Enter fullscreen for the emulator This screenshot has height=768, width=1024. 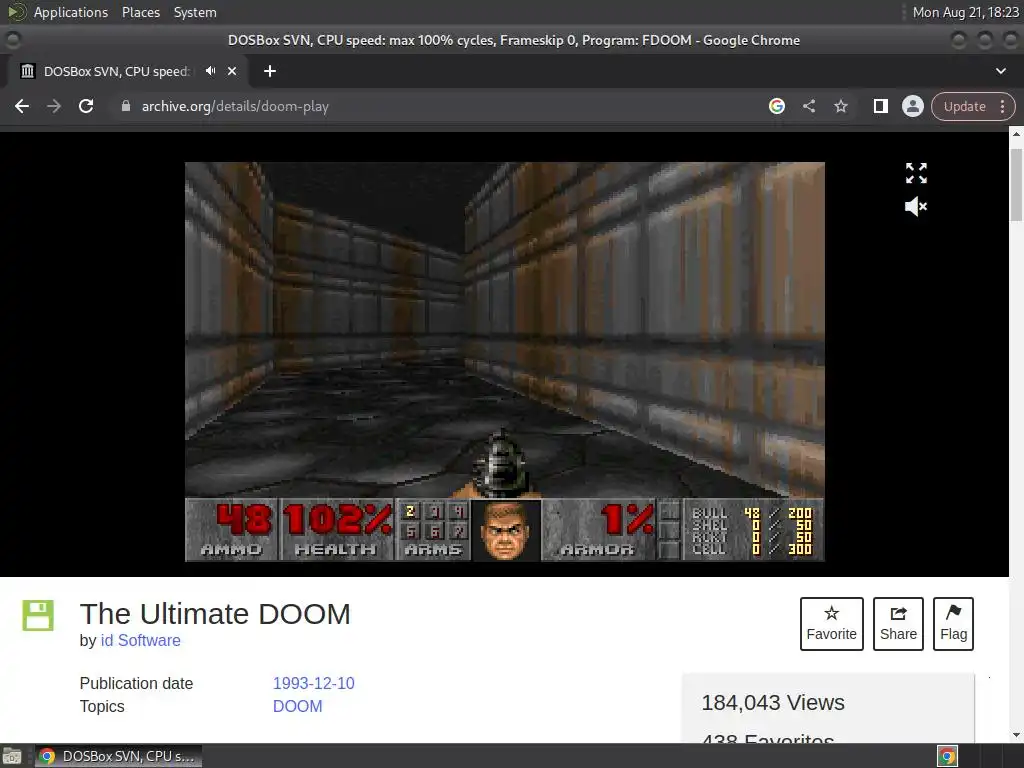[916, 173]
